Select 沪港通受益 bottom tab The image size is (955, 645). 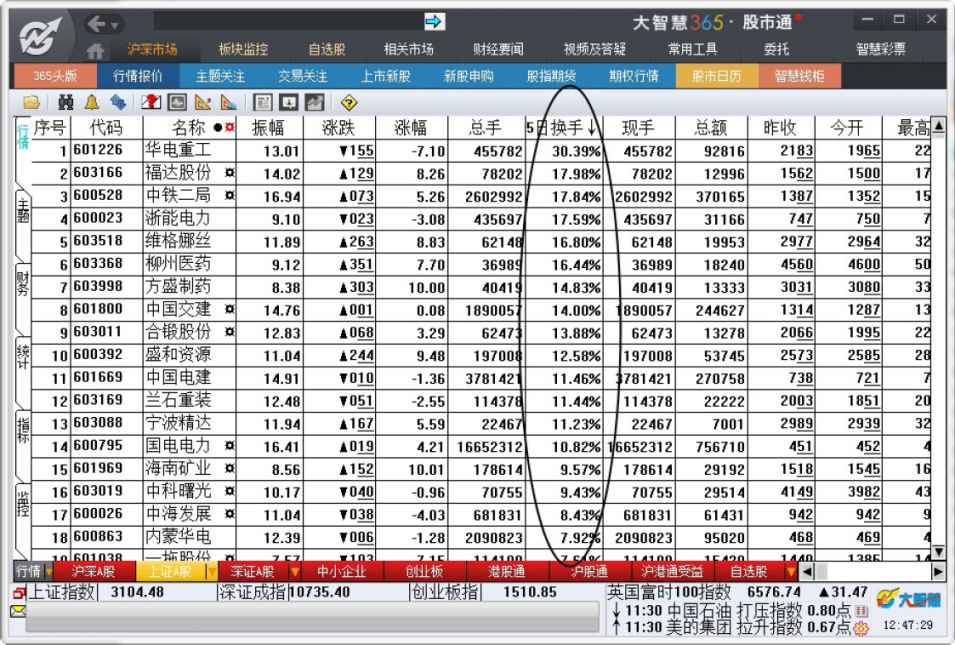click(671, 572)
